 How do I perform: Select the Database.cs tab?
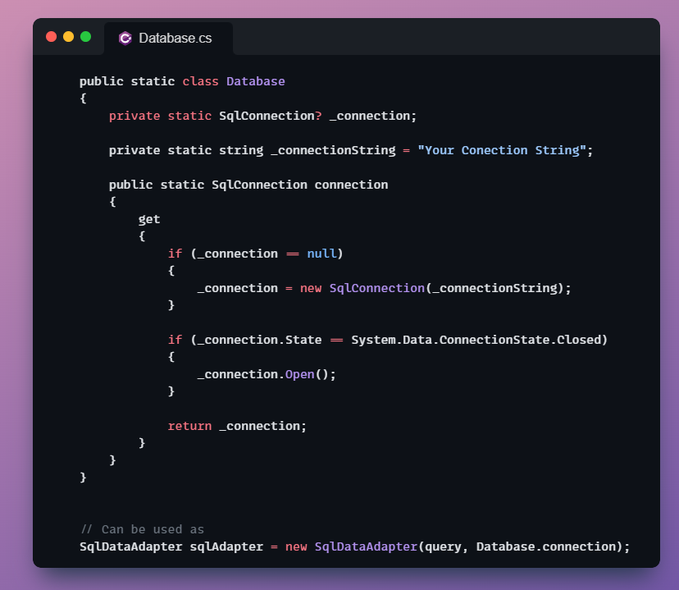click(168, 38)
